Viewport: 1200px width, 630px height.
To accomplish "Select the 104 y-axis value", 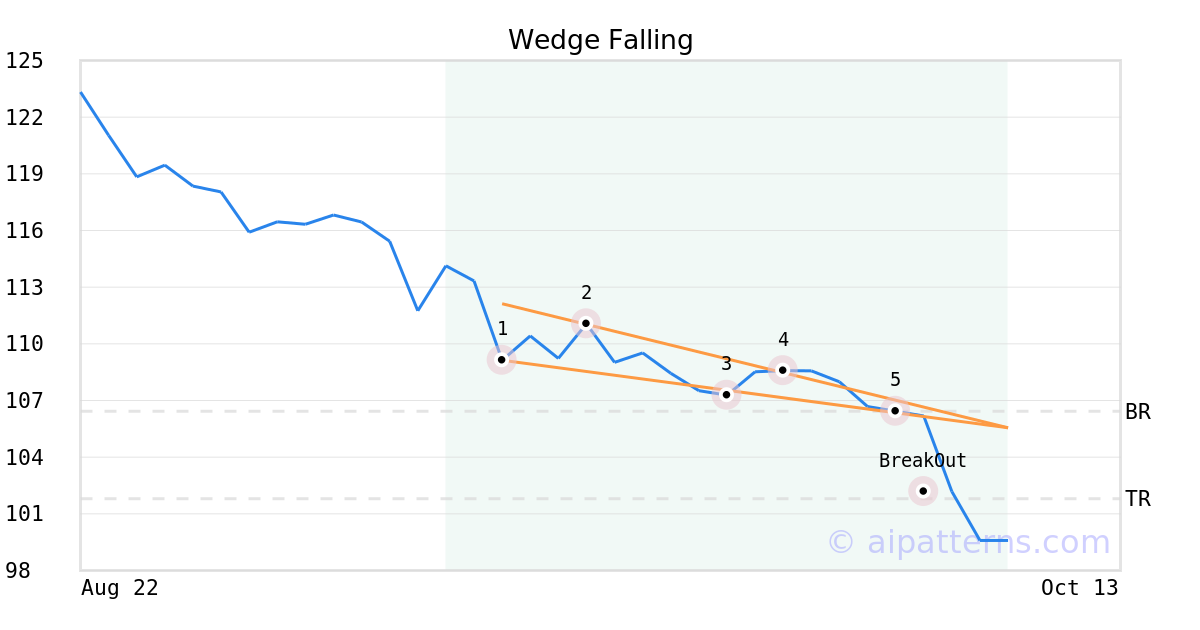I will (x=24, y=458).
